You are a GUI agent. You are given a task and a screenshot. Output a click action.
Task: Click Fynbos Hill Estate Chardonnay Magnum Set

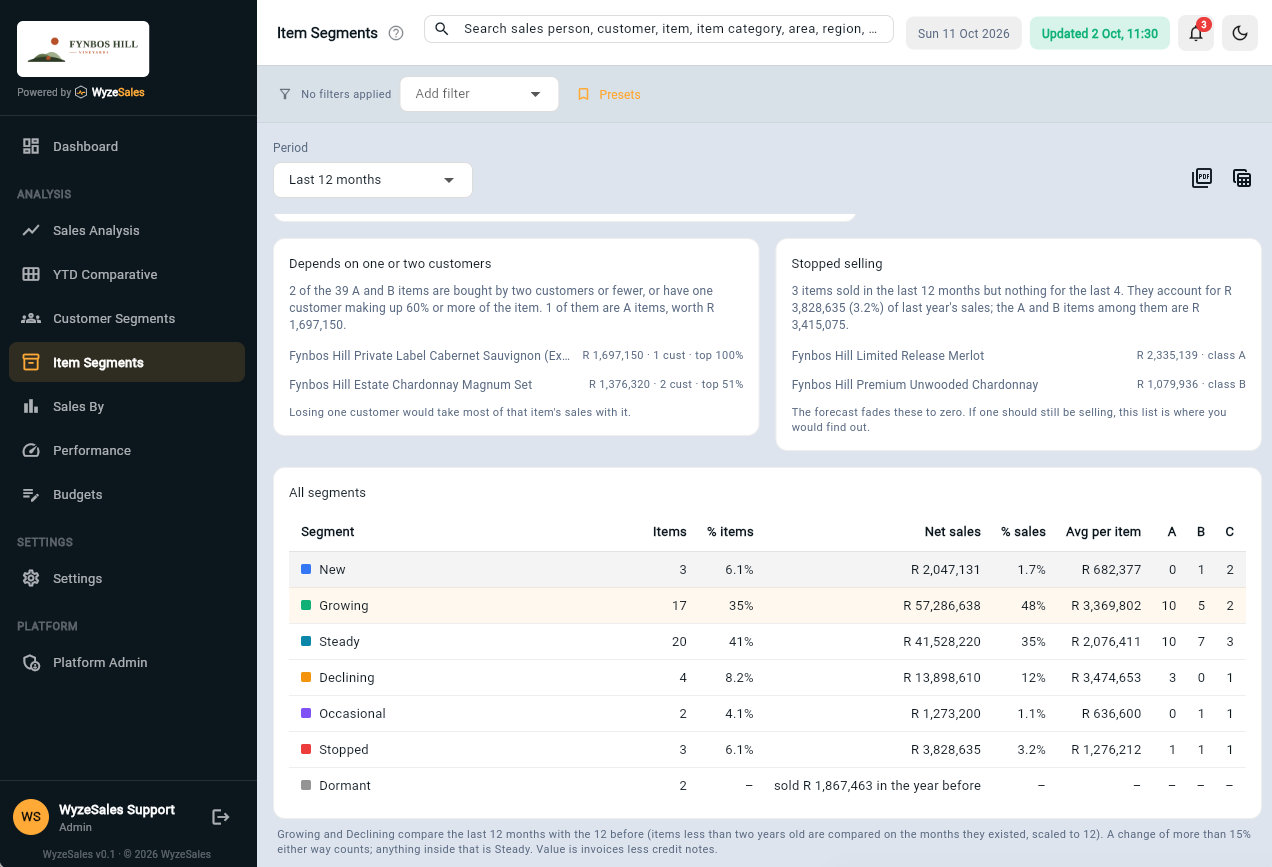click(411, 385)
